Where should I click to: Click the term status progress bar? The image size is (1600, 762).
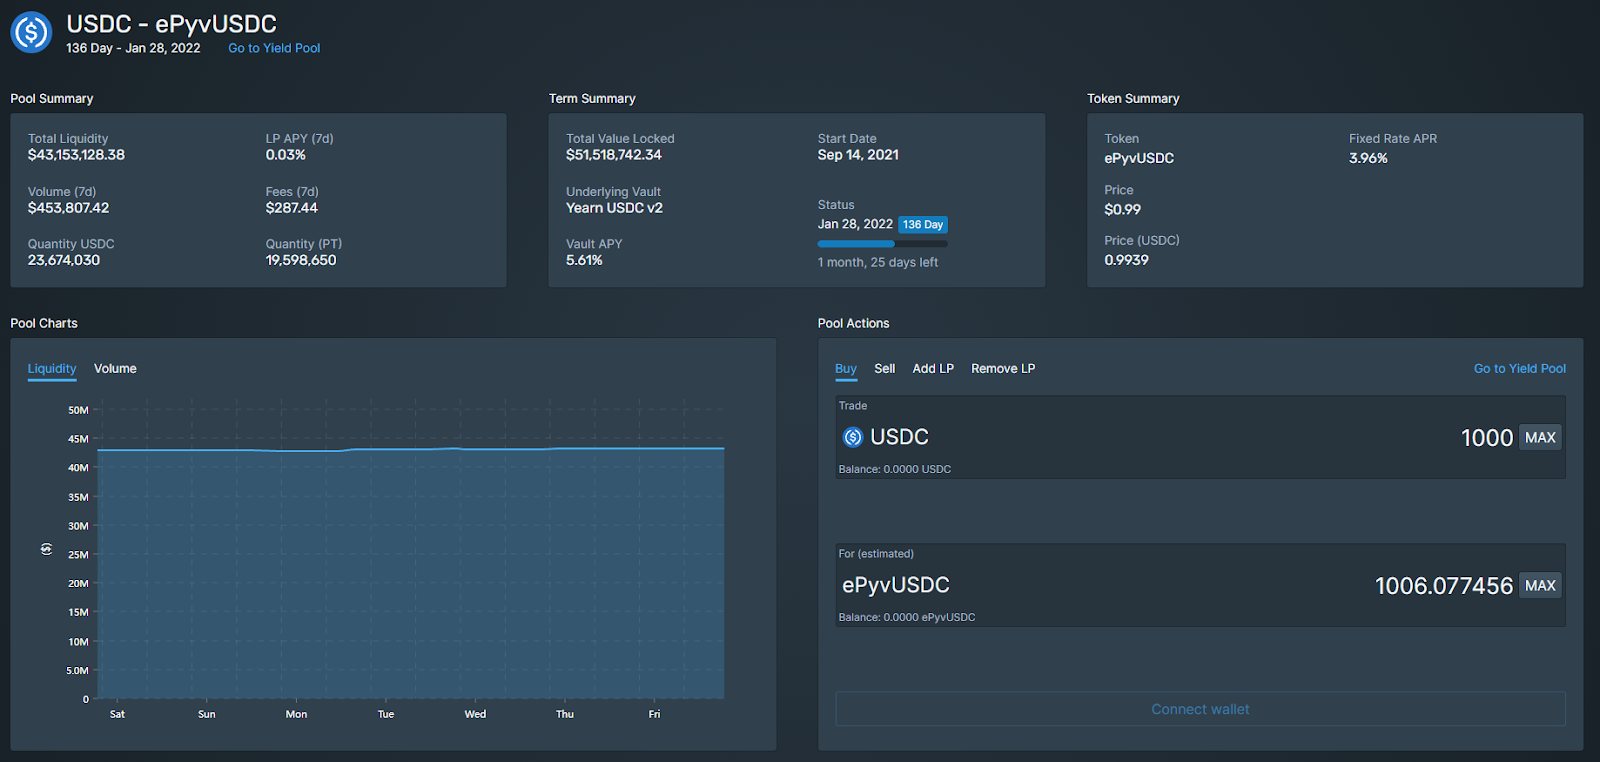(882, 244)
